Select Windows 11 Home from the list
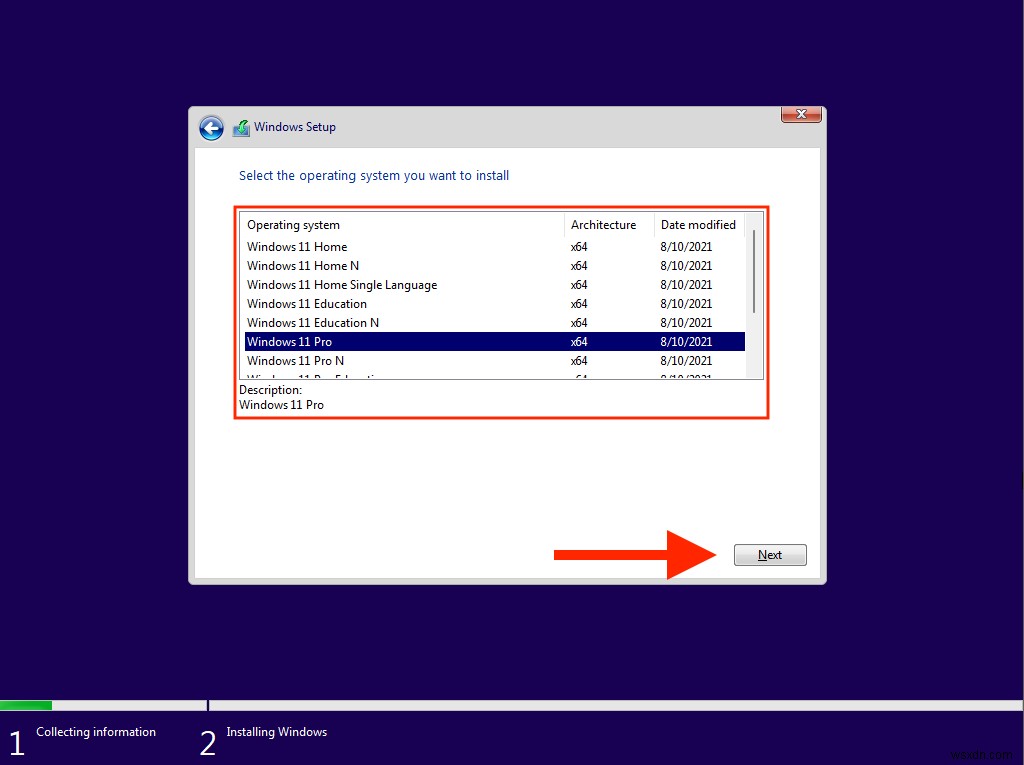The height and width of the screenshot is (765, 1024). point(297,246)
